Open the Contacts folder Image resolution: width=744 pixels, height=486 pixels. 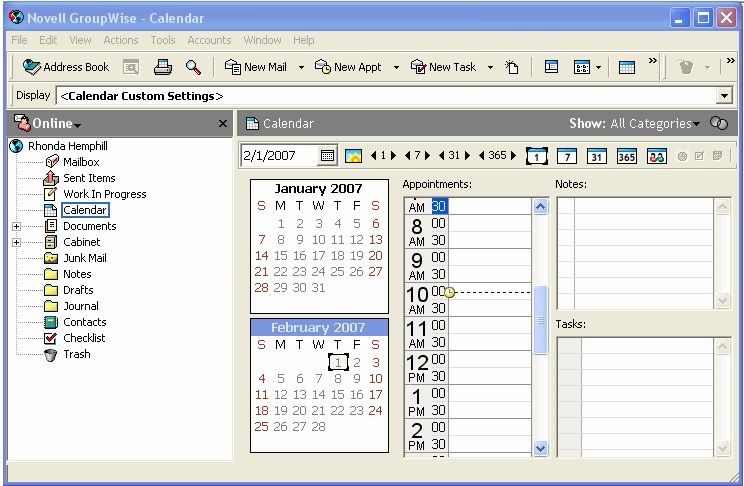pyautogui.click(x=85, y=322)
